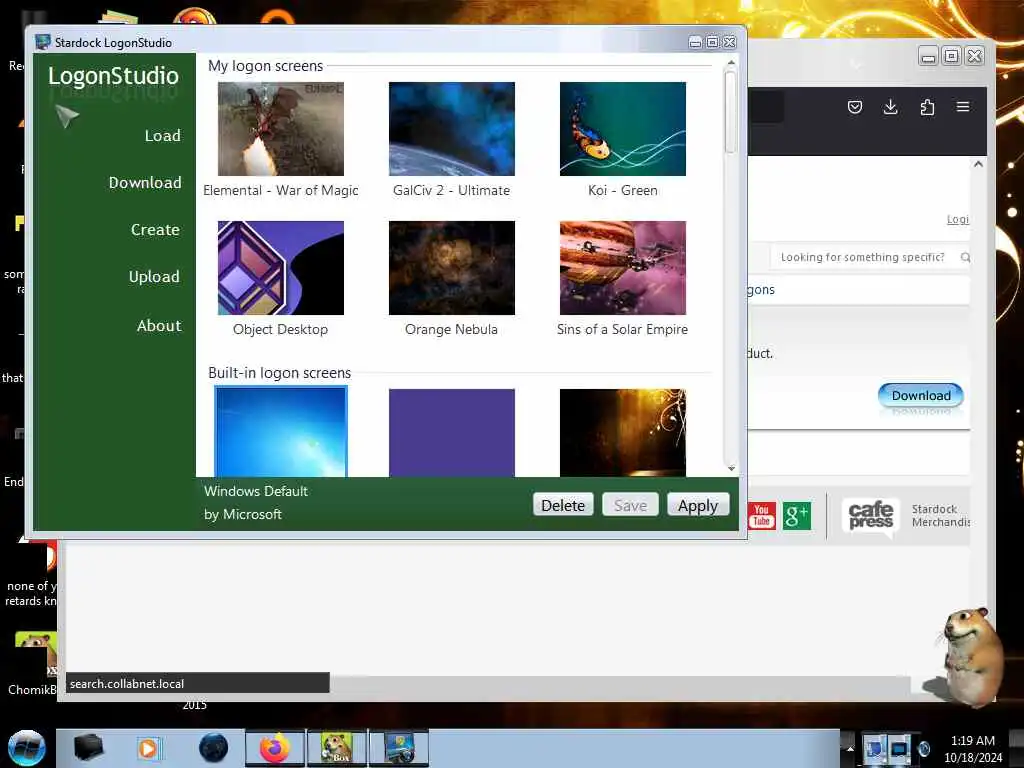1024x768 pixels.
Task: Select the Sins of a Solar Empire thumbnail
Action: (623, 268)
